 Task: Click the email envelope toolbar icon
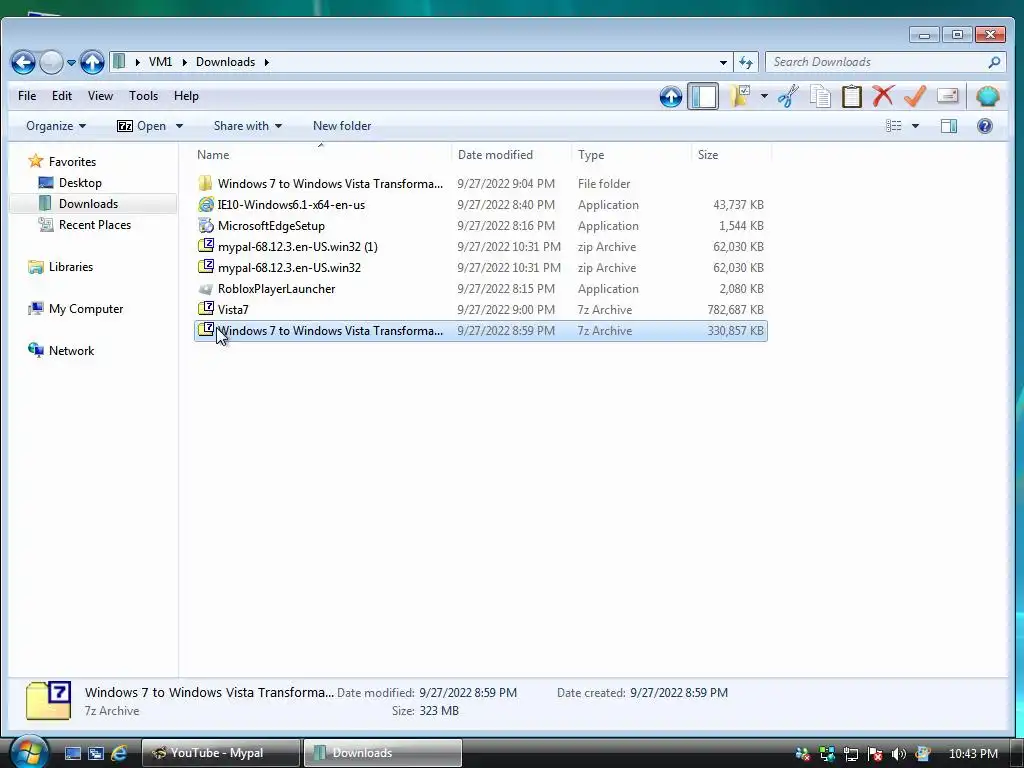click(947, 96)
